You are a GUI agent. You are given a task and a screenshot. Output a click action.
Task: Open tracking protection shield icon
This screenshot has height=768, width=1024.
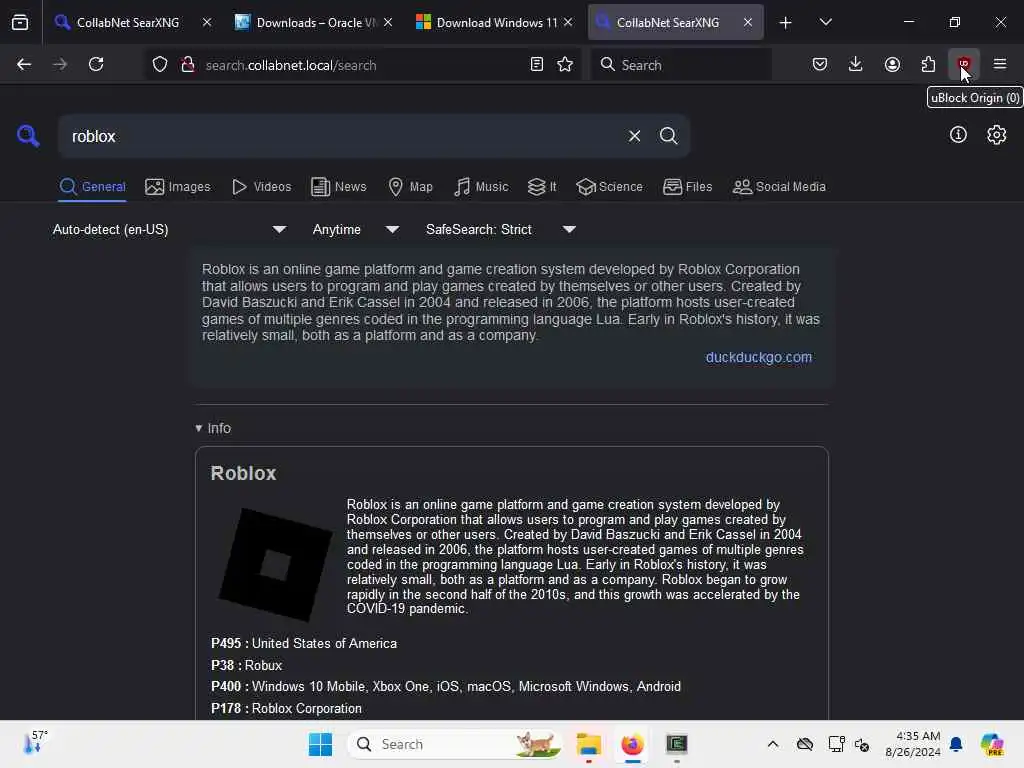click(x=160, y=65)
